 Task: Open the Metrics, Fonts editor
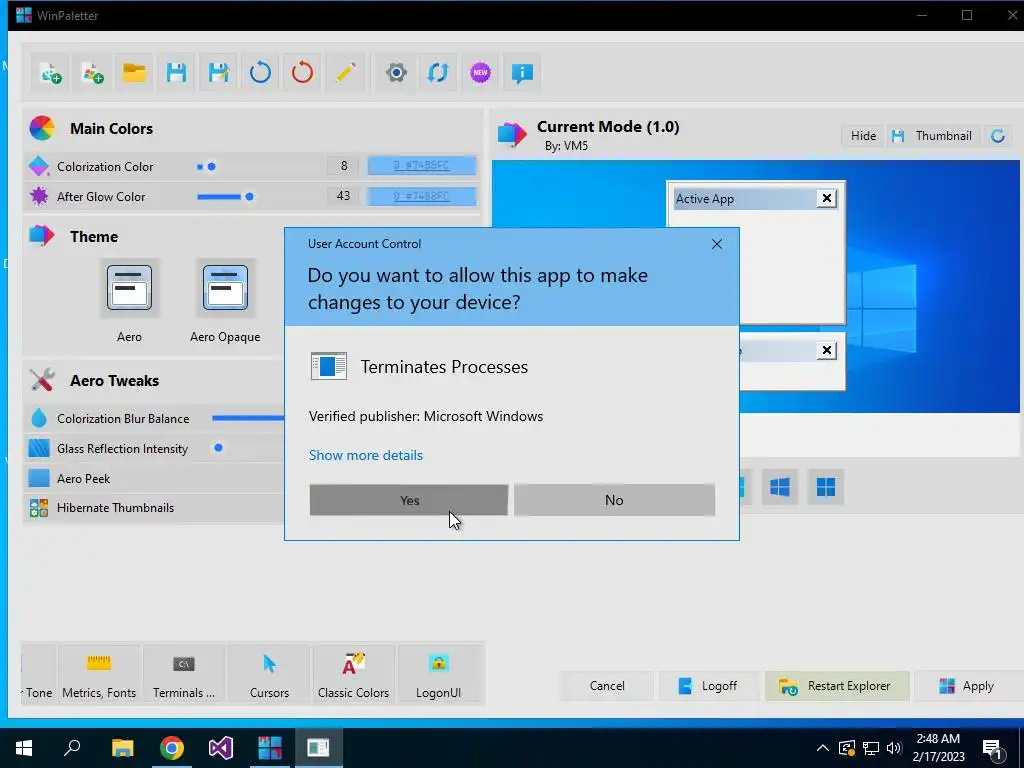click(99, 675)
